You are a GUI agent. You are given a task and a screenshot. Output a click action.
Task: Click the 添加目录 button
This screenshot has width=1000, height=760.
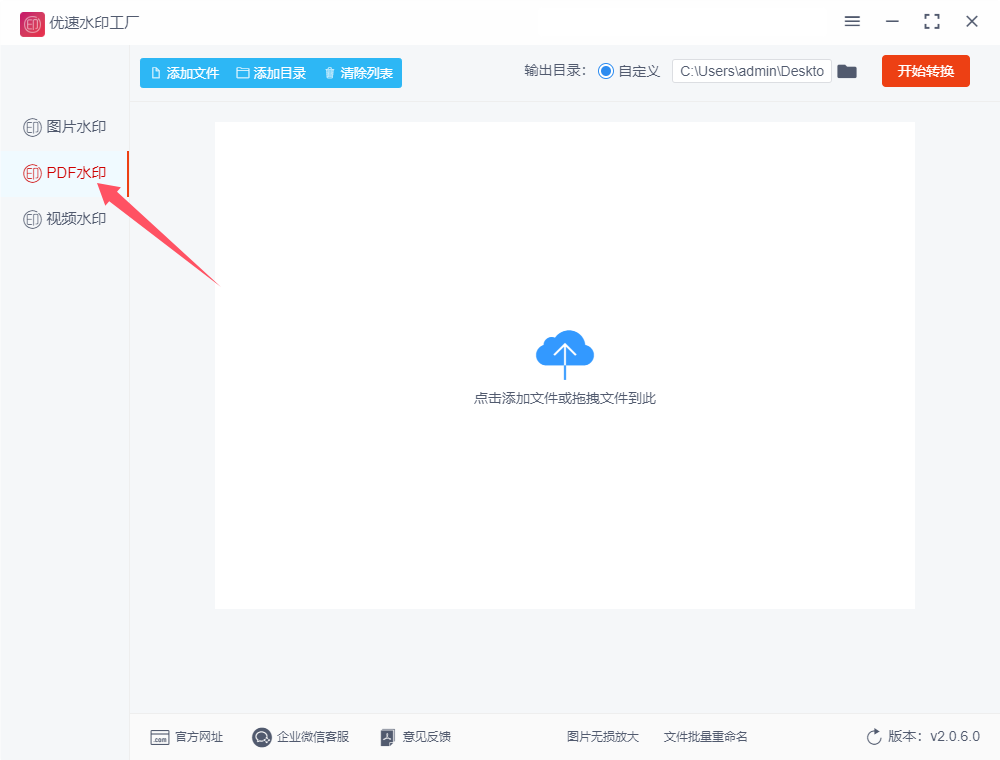(x=271, y=73)
